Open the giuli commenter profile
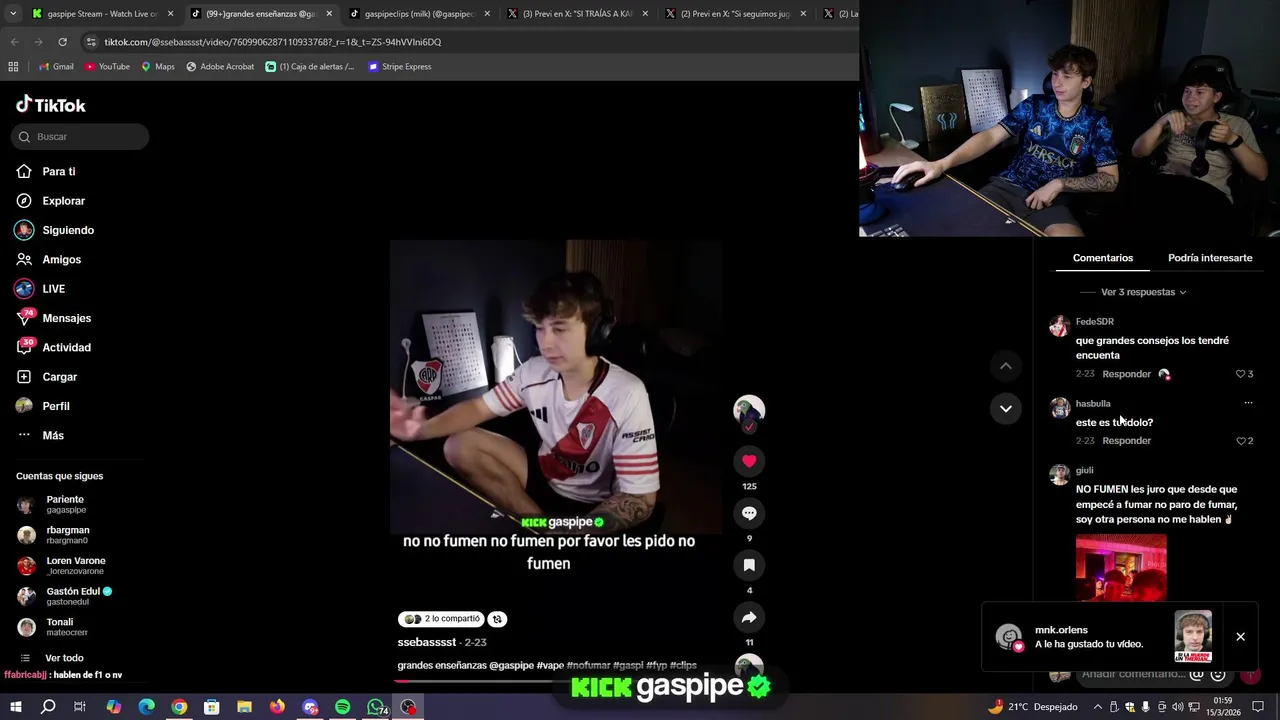This screenshot has height=720, width=1280. click(x=1085, y=470)
